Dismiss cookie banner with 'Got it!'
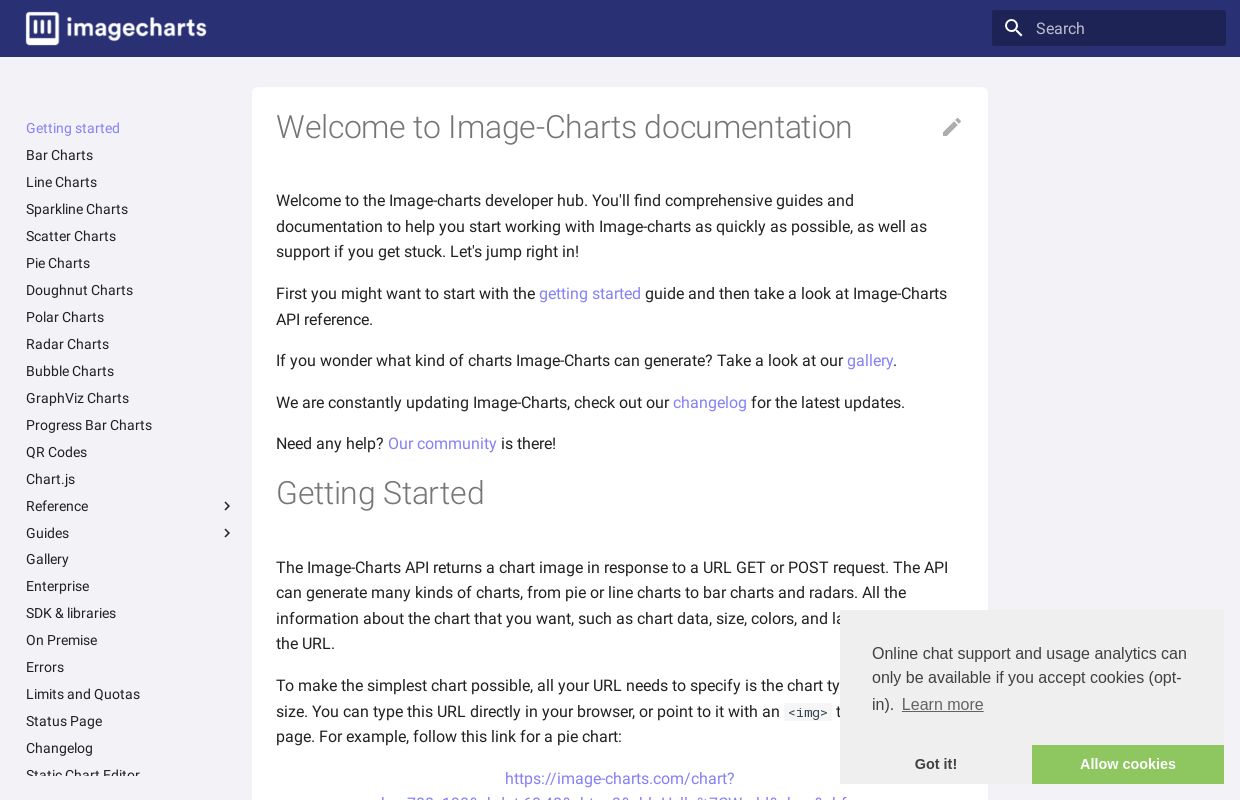The image size is (1240, 800). click(936, 764)
